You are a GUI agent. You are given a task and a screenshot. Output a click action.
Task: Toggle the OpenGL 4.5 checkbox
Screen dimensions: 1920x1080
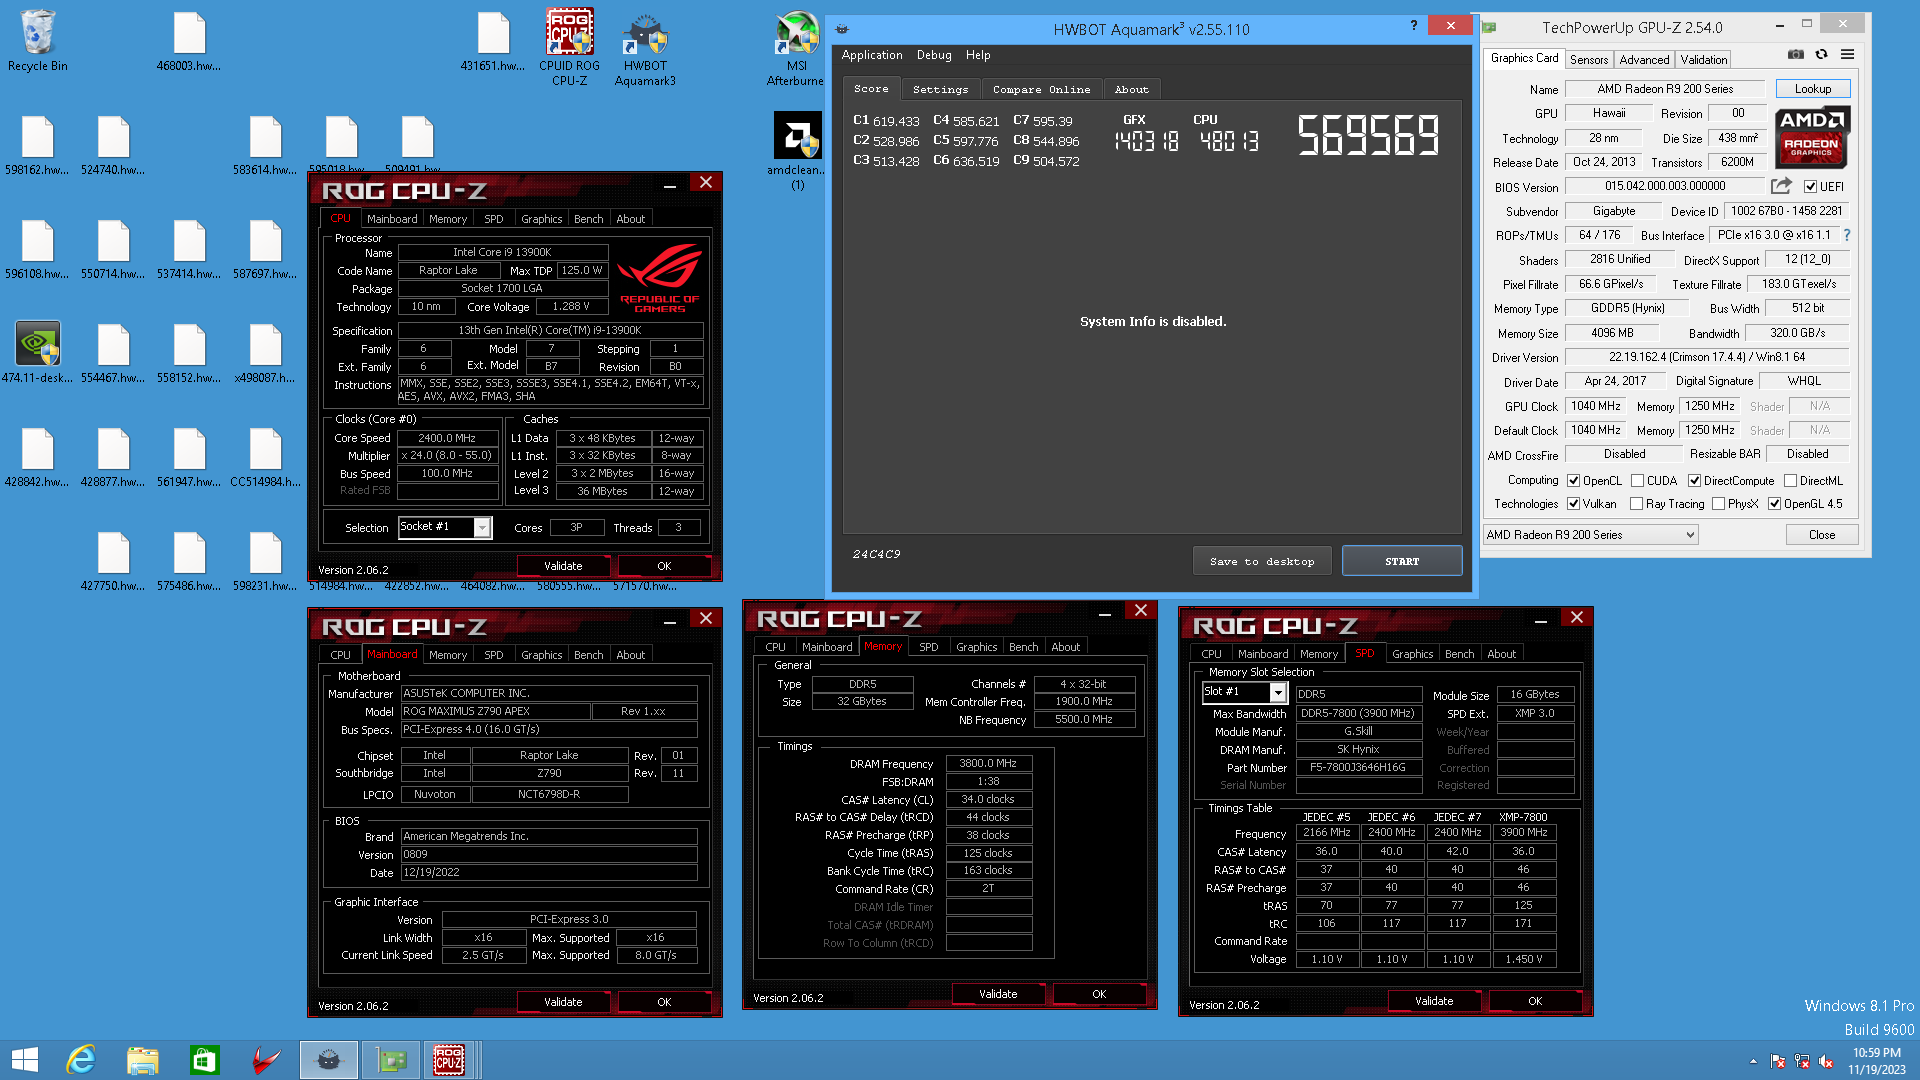coord(1774,504)
